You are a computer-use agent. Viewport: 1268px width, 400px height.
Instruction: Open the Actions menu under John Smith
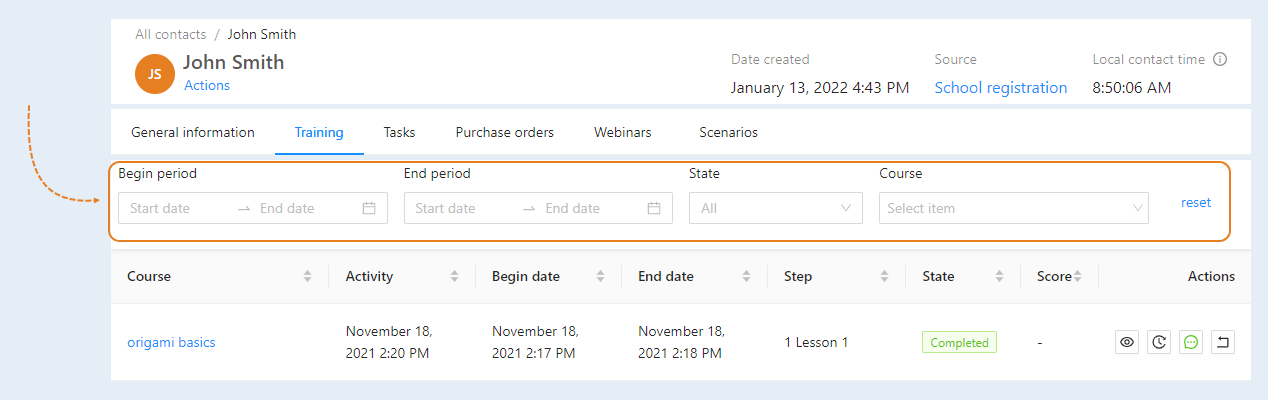207,86
